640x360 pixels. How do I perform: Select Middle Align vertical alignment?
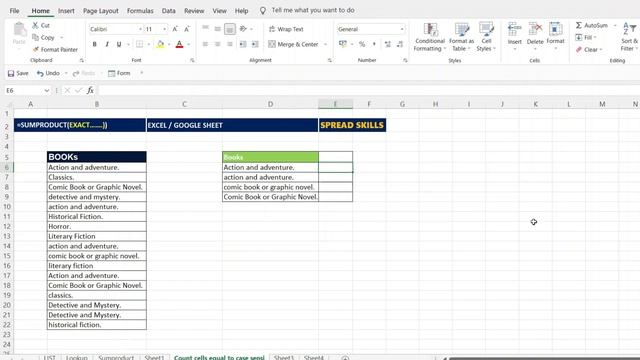point(218,29)
